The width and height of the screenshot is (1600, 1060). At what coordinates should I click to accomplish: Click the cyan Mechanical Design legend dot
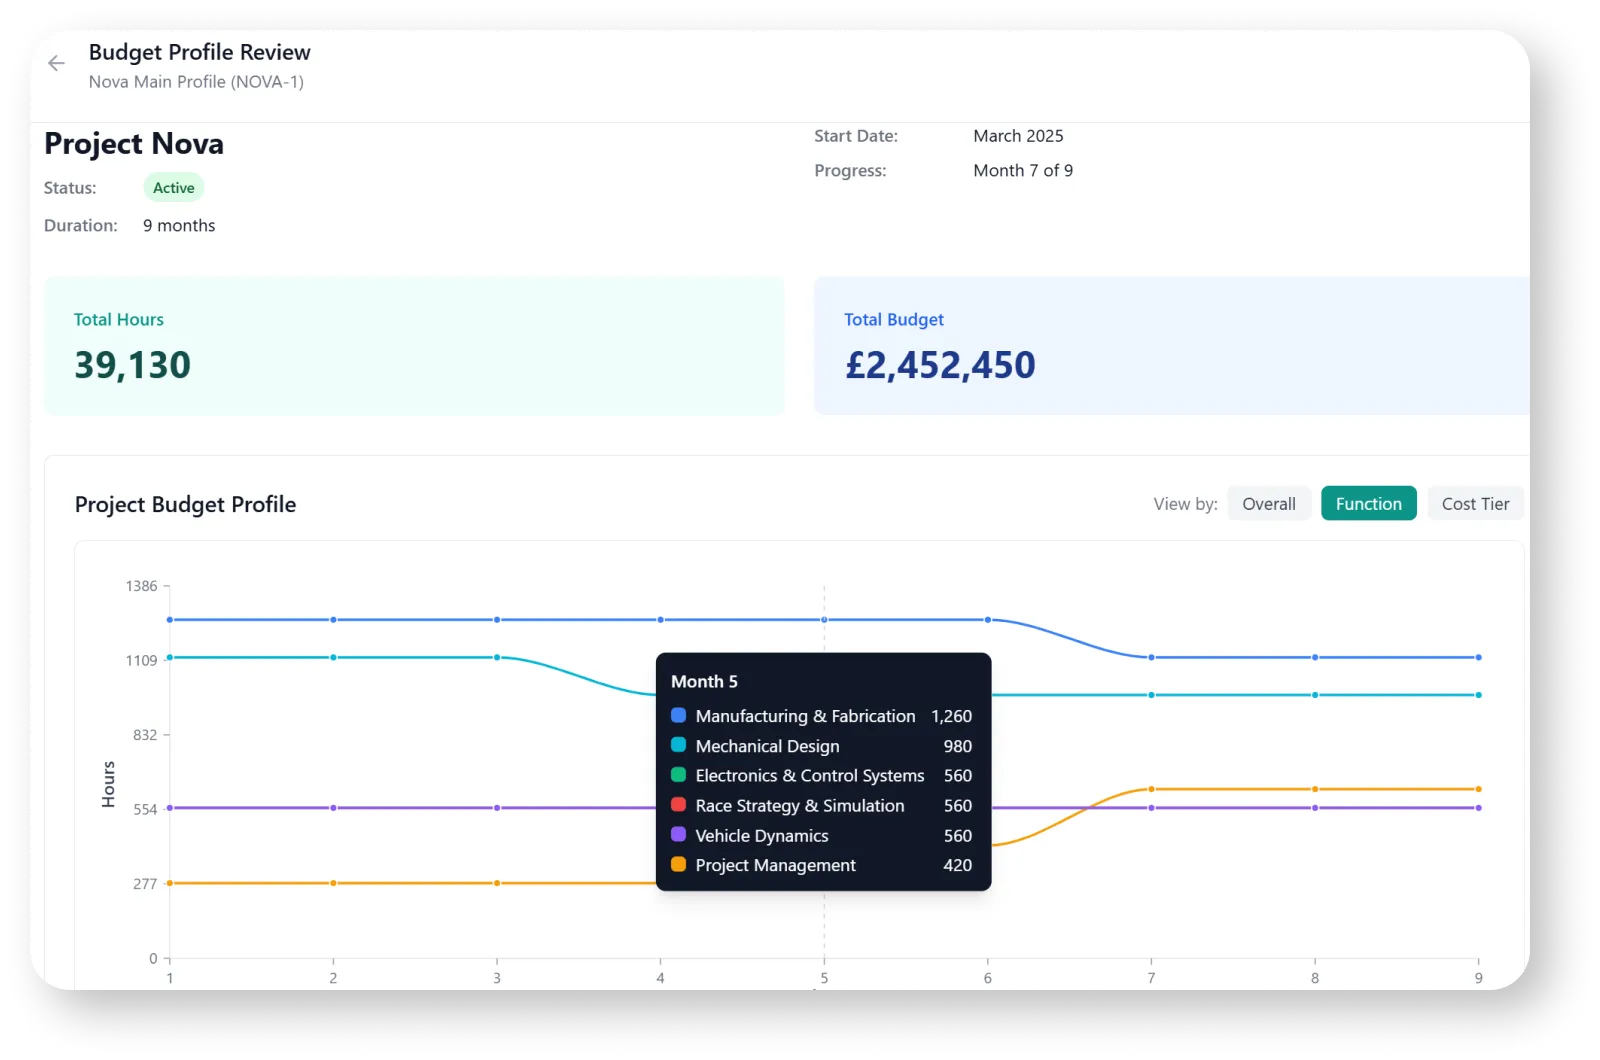pos(676,745)
